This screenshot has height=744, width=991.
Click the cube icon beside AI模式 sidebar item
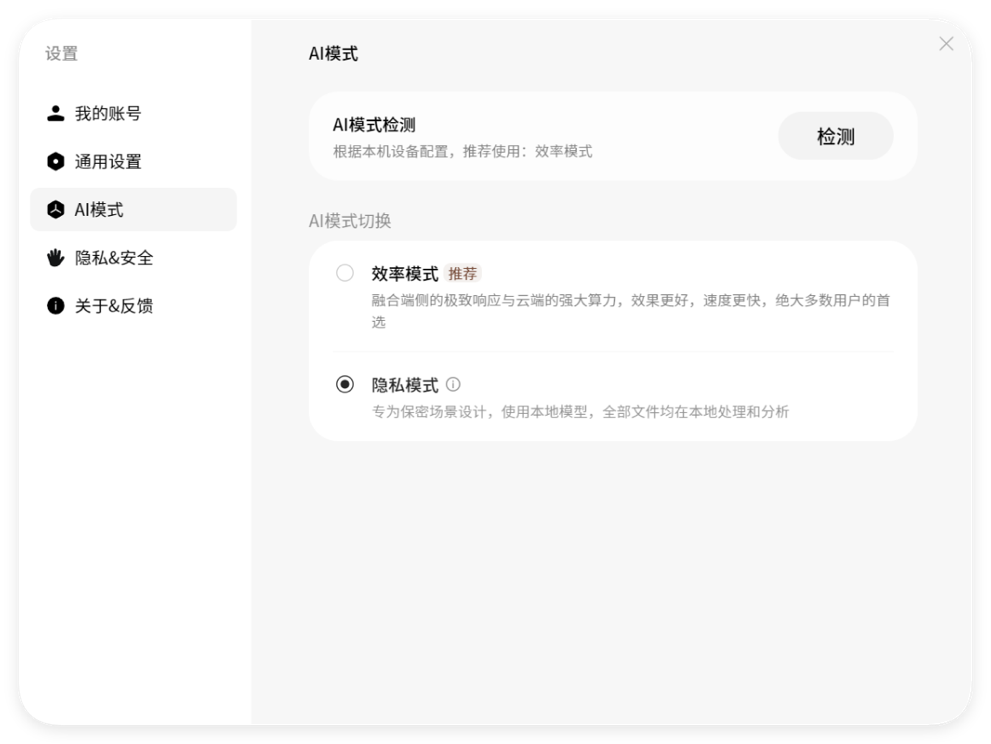tap(56, 209)
